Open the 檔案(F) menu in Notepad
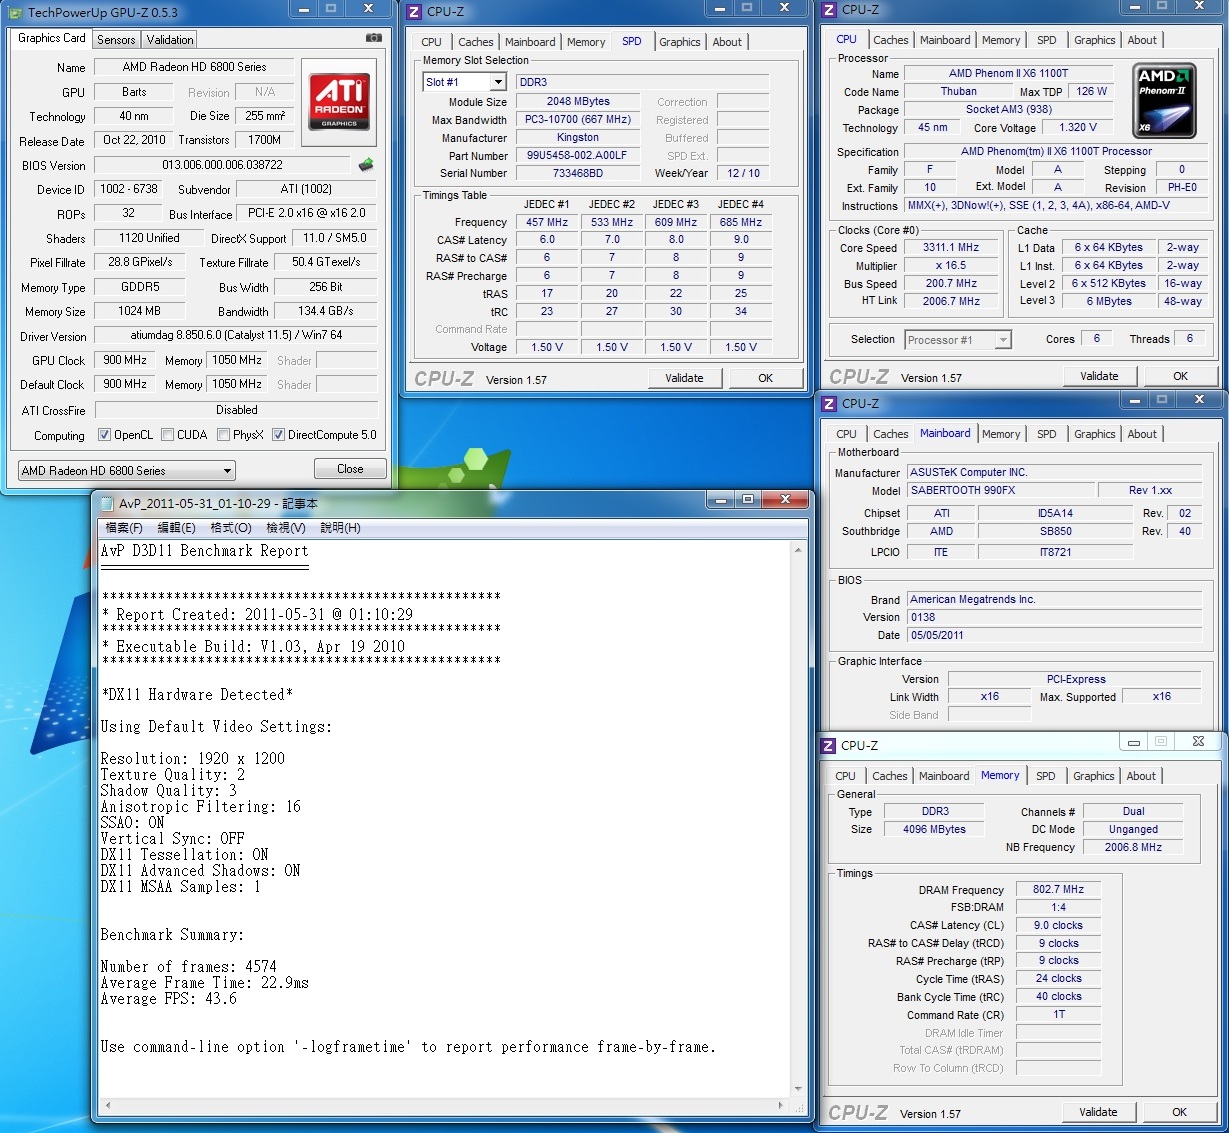The width and height of the screenshot is (1229, 1133). [123, 527]
